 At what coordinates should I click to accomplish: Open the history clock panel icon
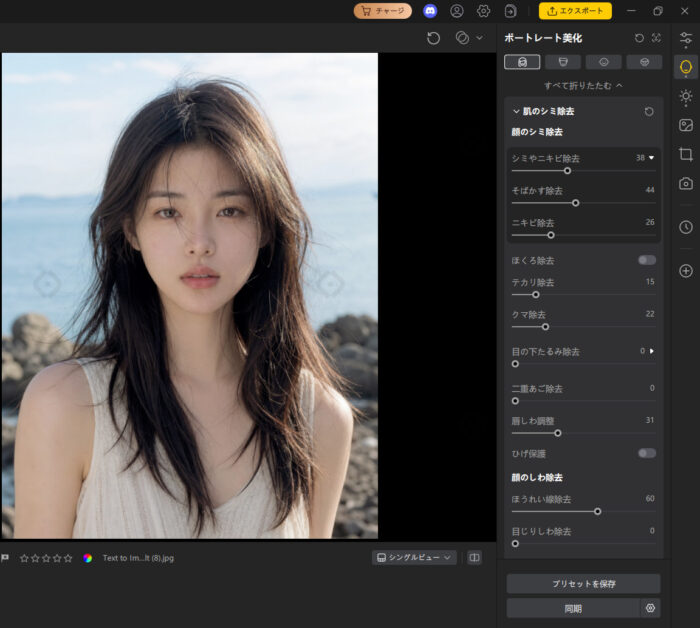pos(686,227)
